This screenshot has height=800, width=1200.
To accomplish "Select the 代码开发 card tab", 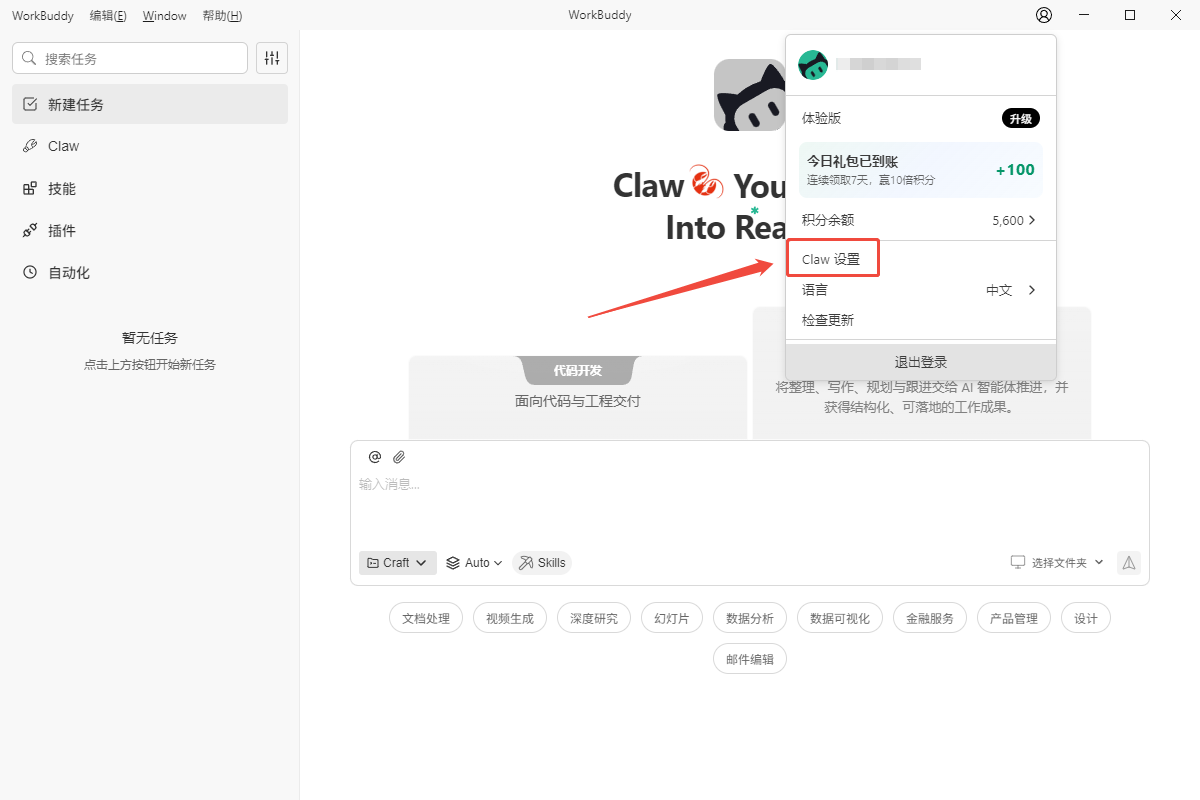I will [x=578, y=370].
